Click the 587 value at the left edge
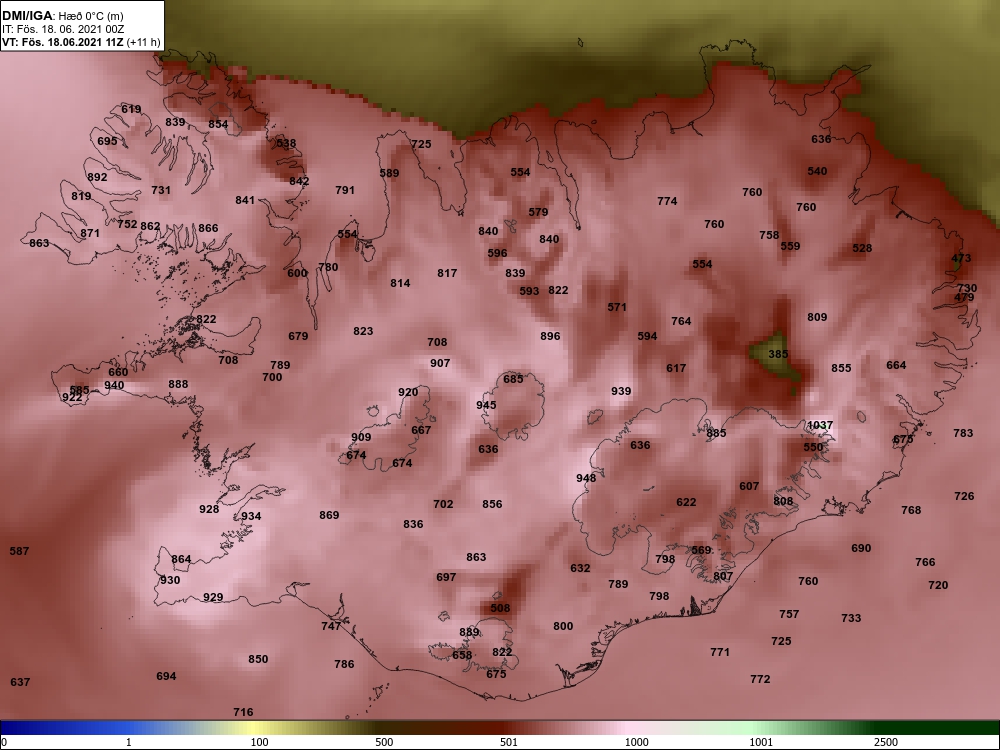 (19, 550)
